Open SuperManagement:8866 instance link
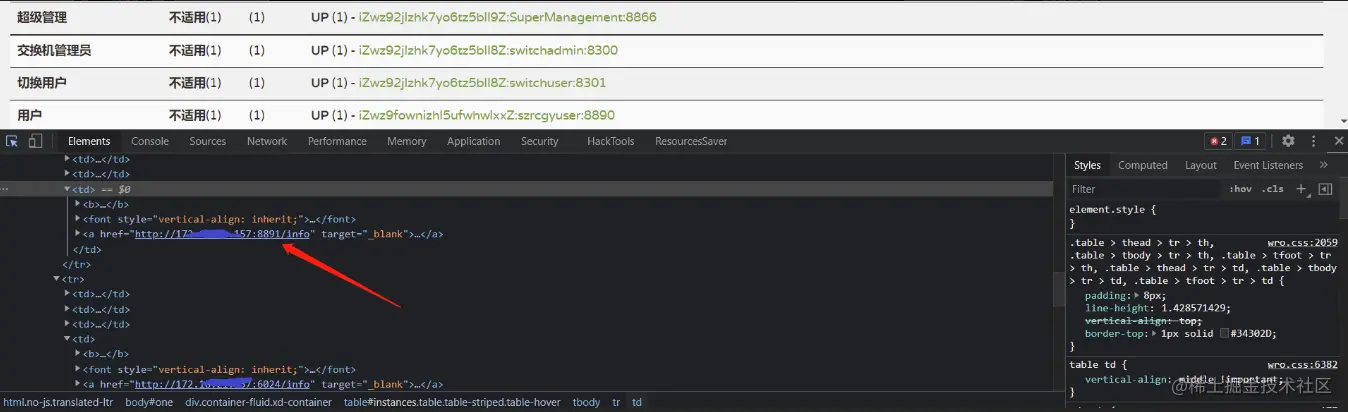Image resolution: width=1348 pixels, height=412 pixels. tap(508, 18)
